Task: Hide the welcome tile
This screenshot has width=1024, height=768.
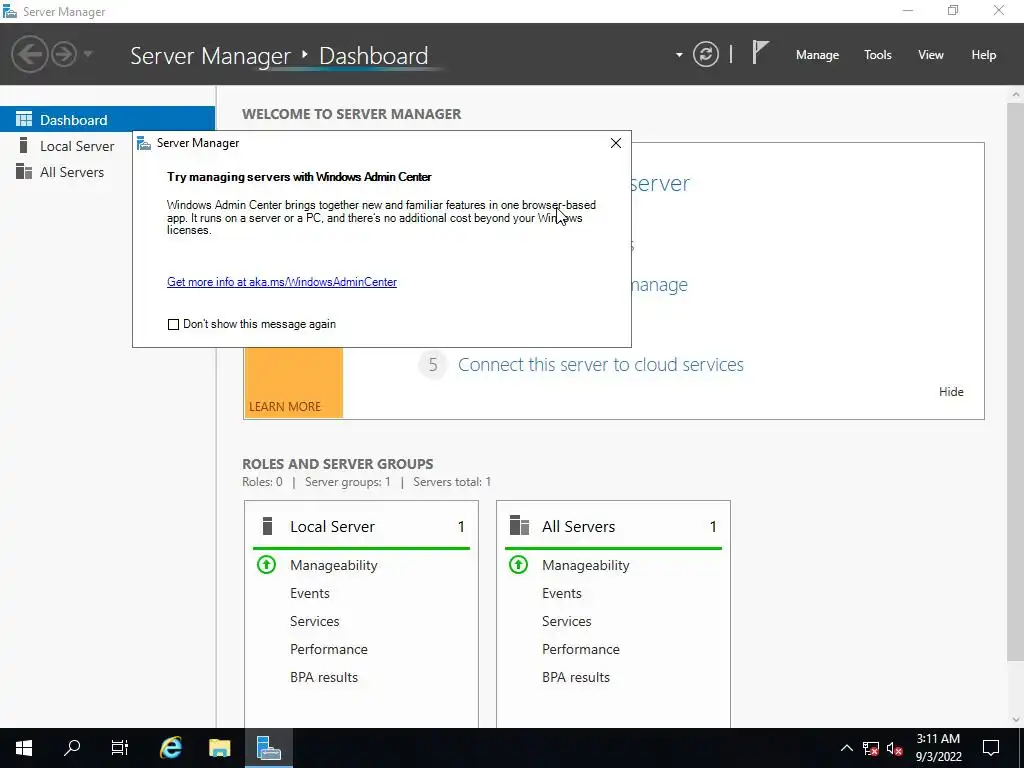Action: coord(951,392)
